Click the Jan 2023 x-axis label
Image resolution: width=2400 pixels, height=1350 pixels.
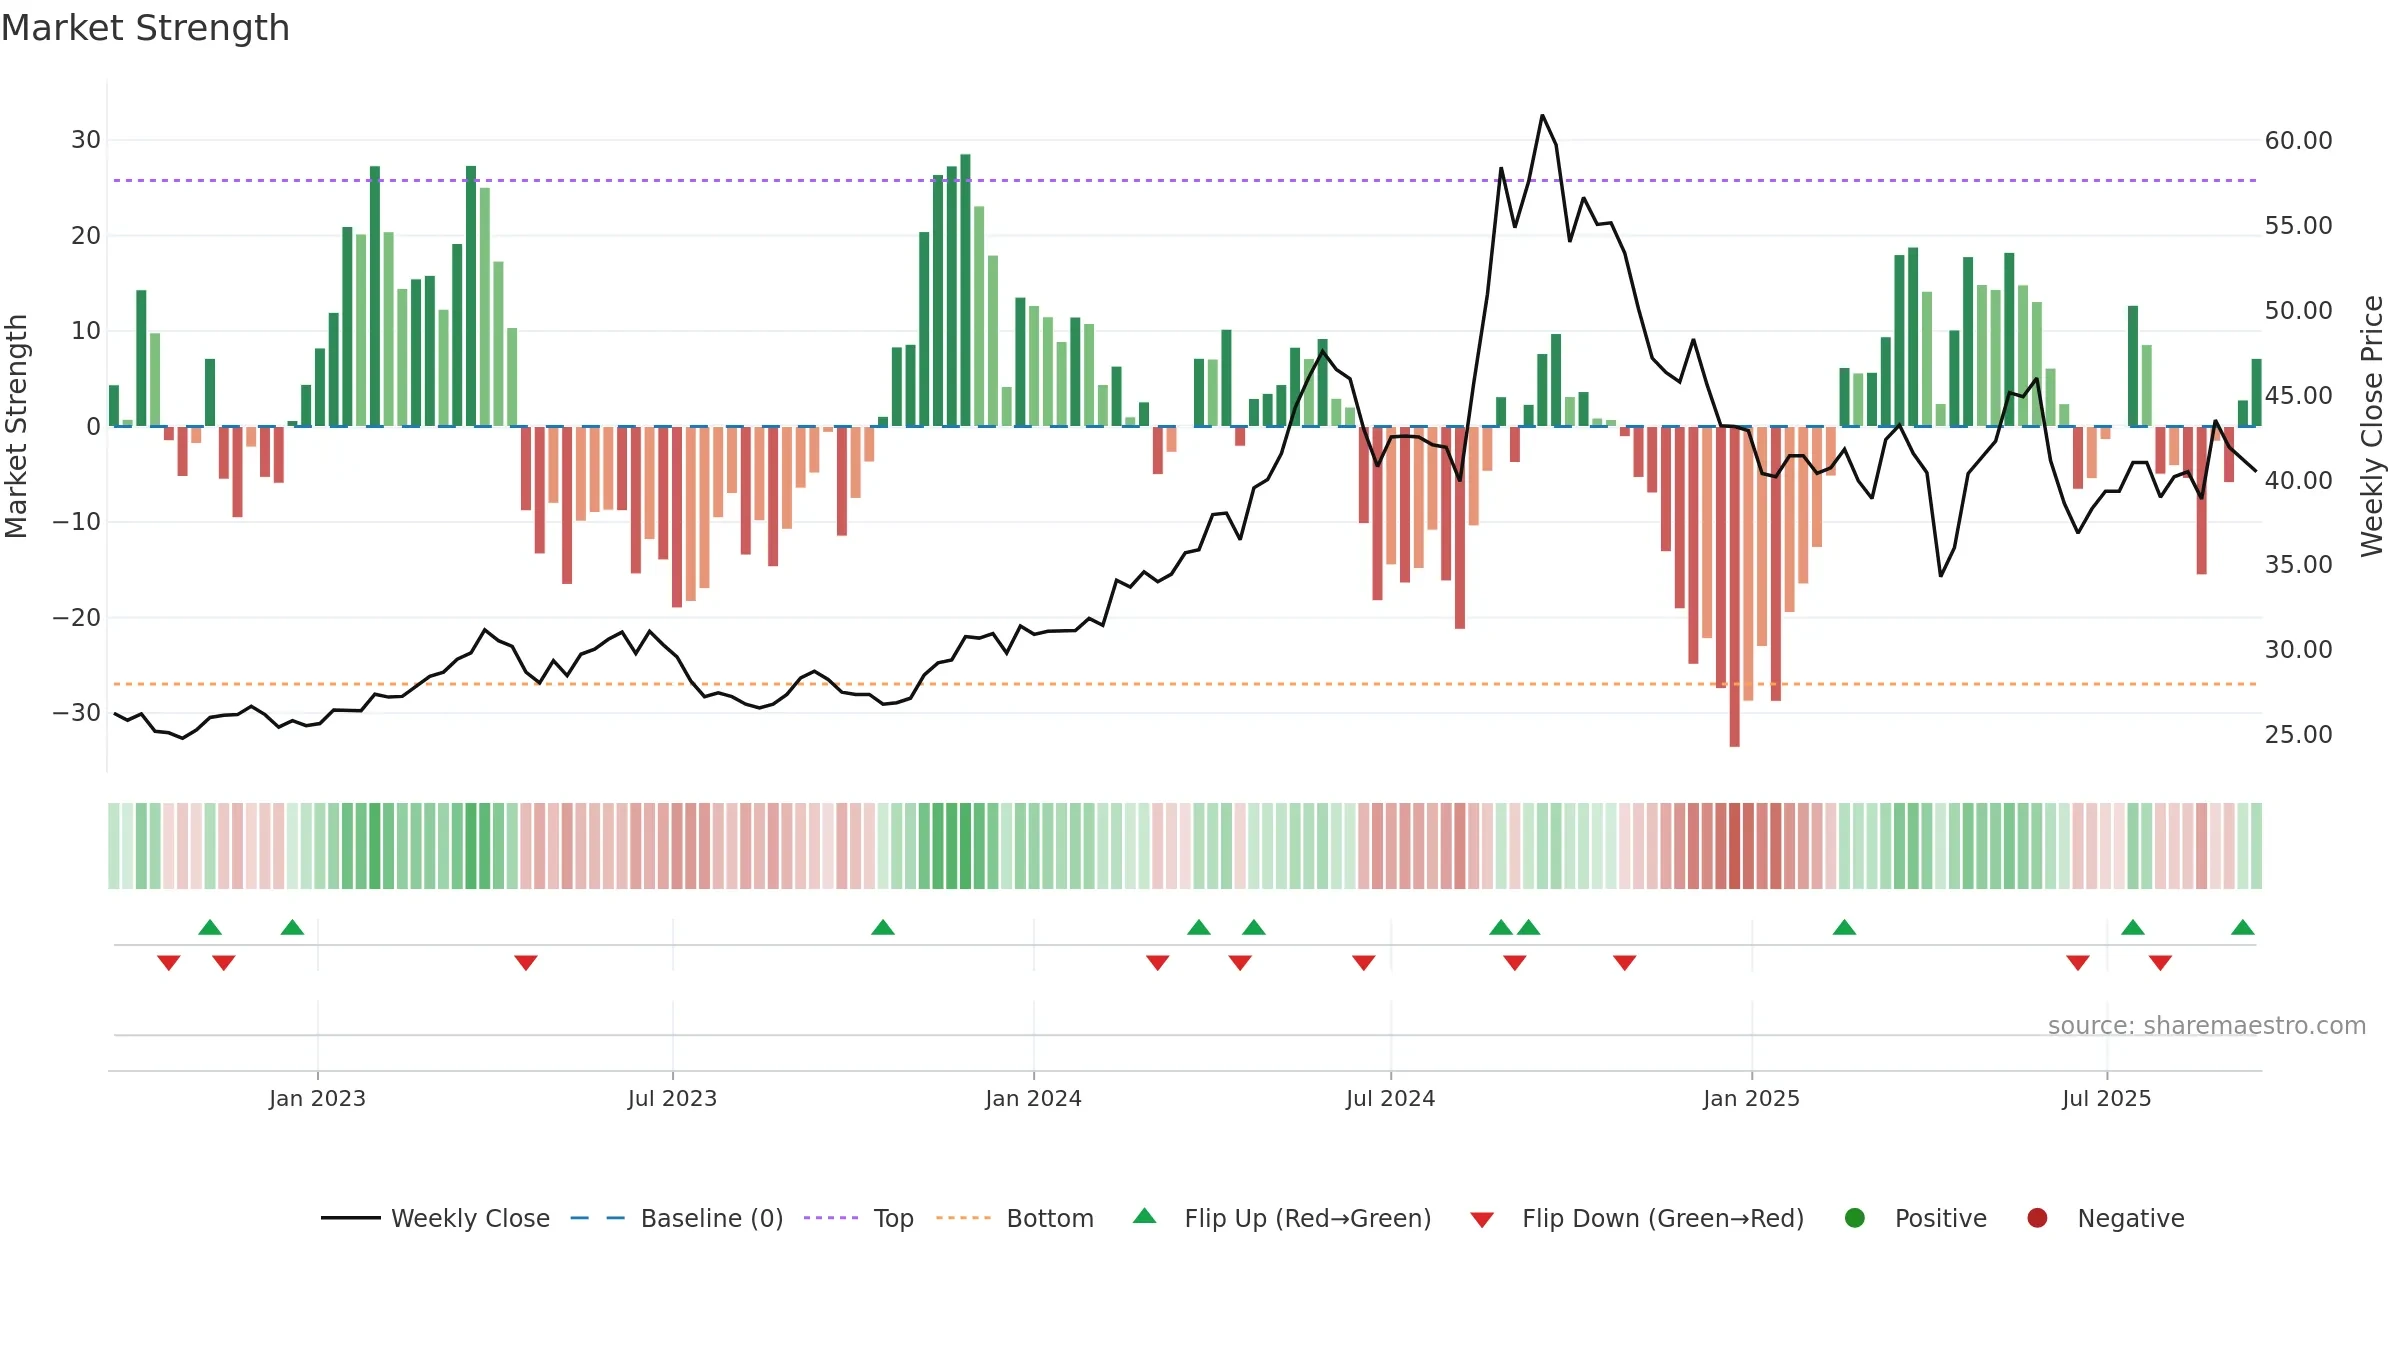point(317,1098)
